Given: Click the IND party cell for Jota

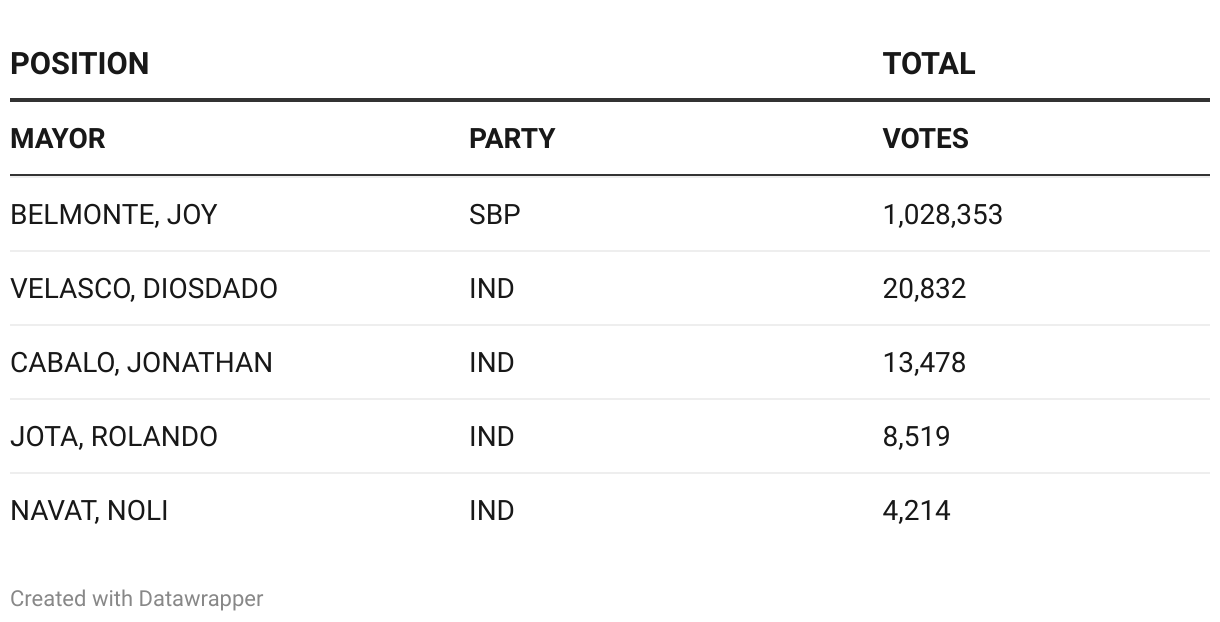Looking at the screenshot, I should click(492, 437).
